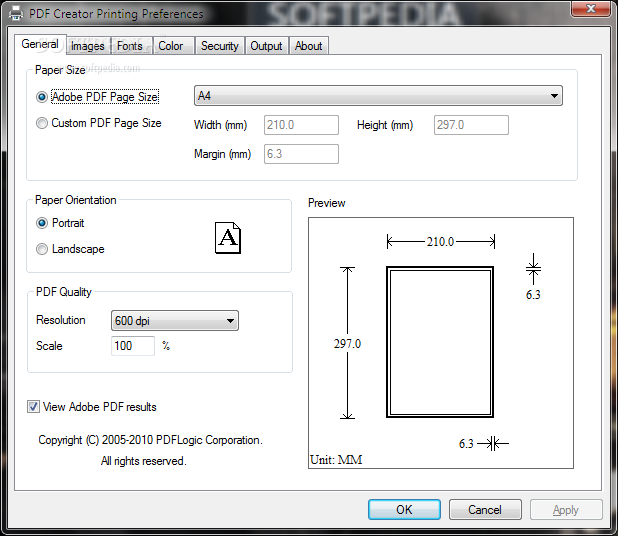Viewport: 618px width, 536px height.
Task: Click the Width (mm) field
Action: tap(301, 125)
